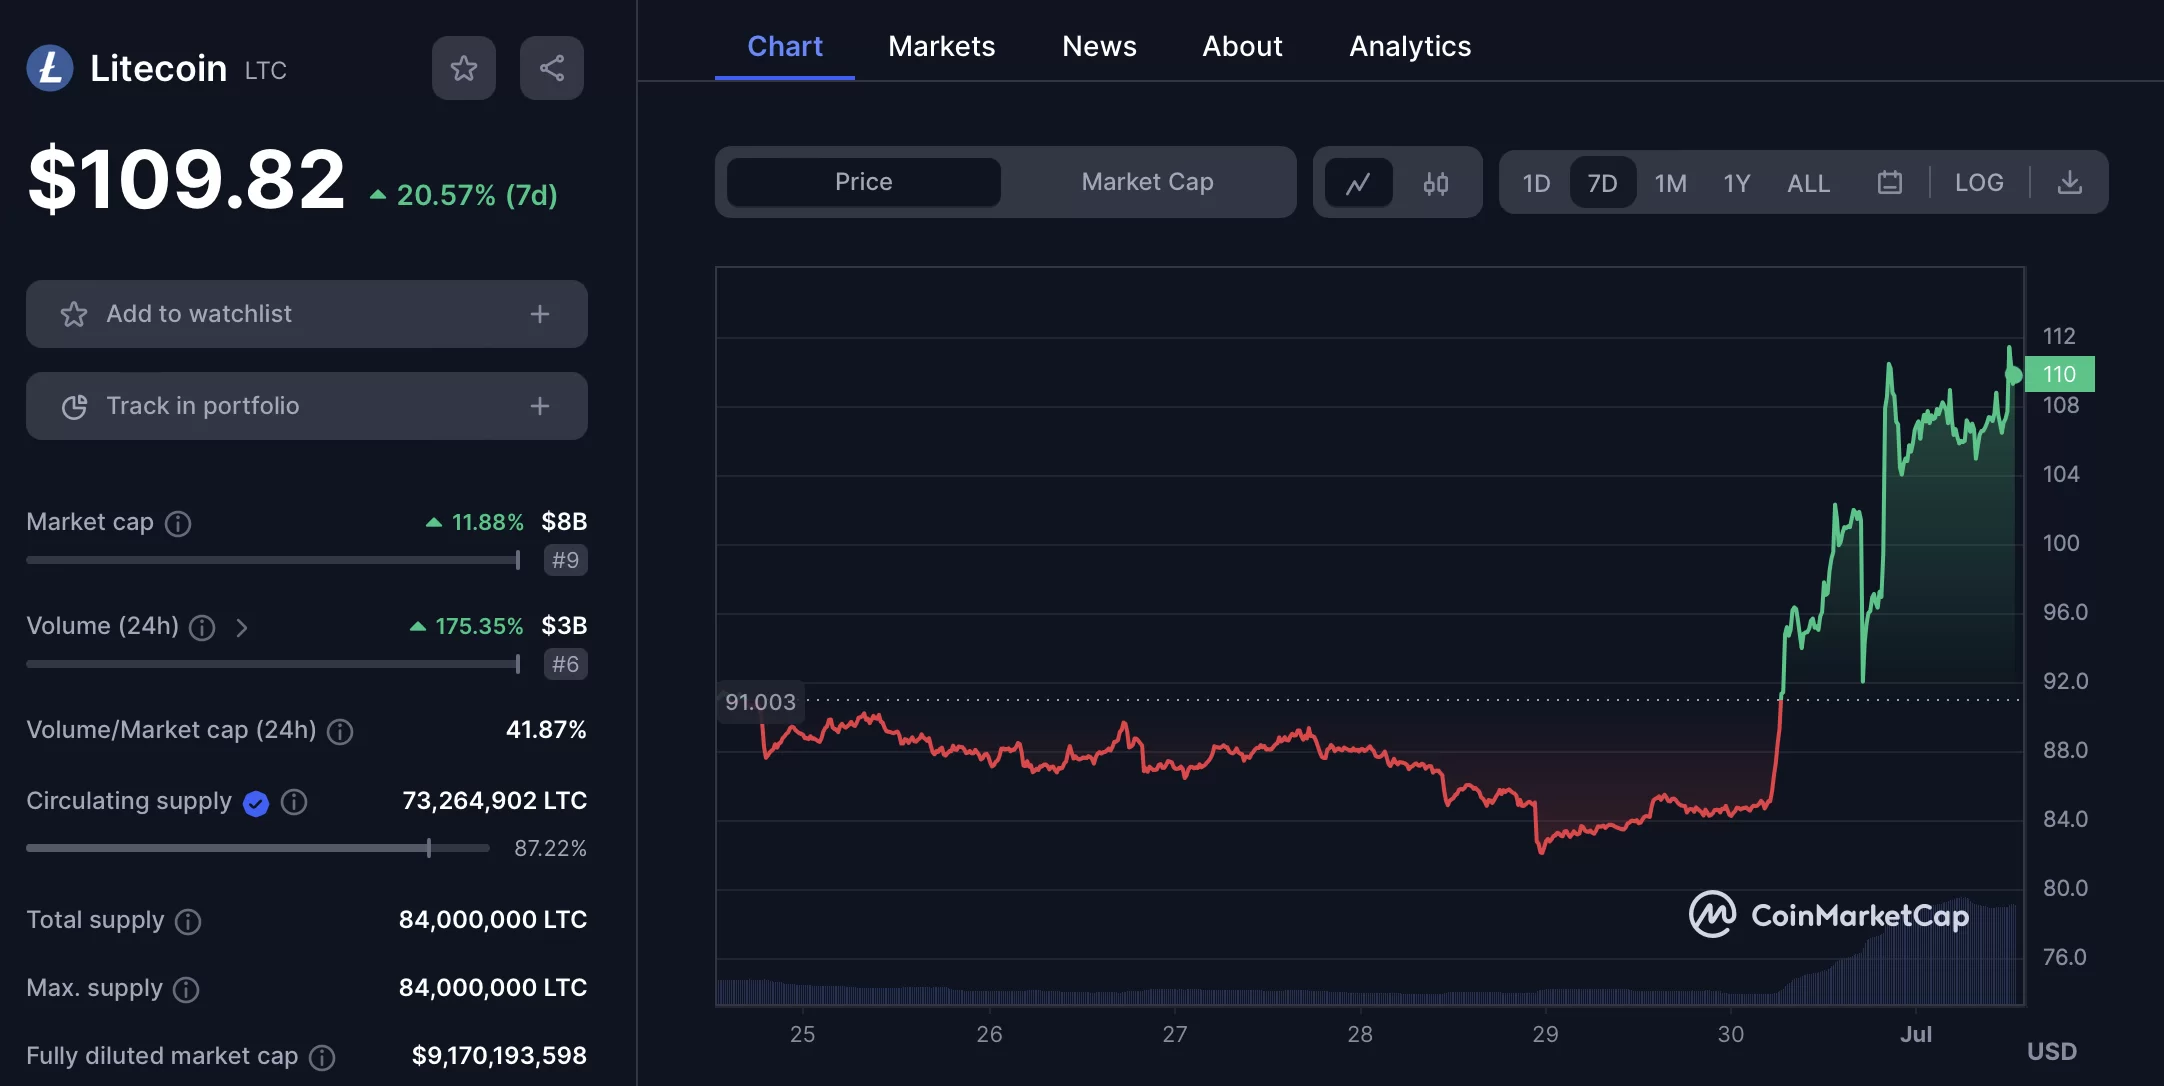Select the Price chart toggle

863,182
